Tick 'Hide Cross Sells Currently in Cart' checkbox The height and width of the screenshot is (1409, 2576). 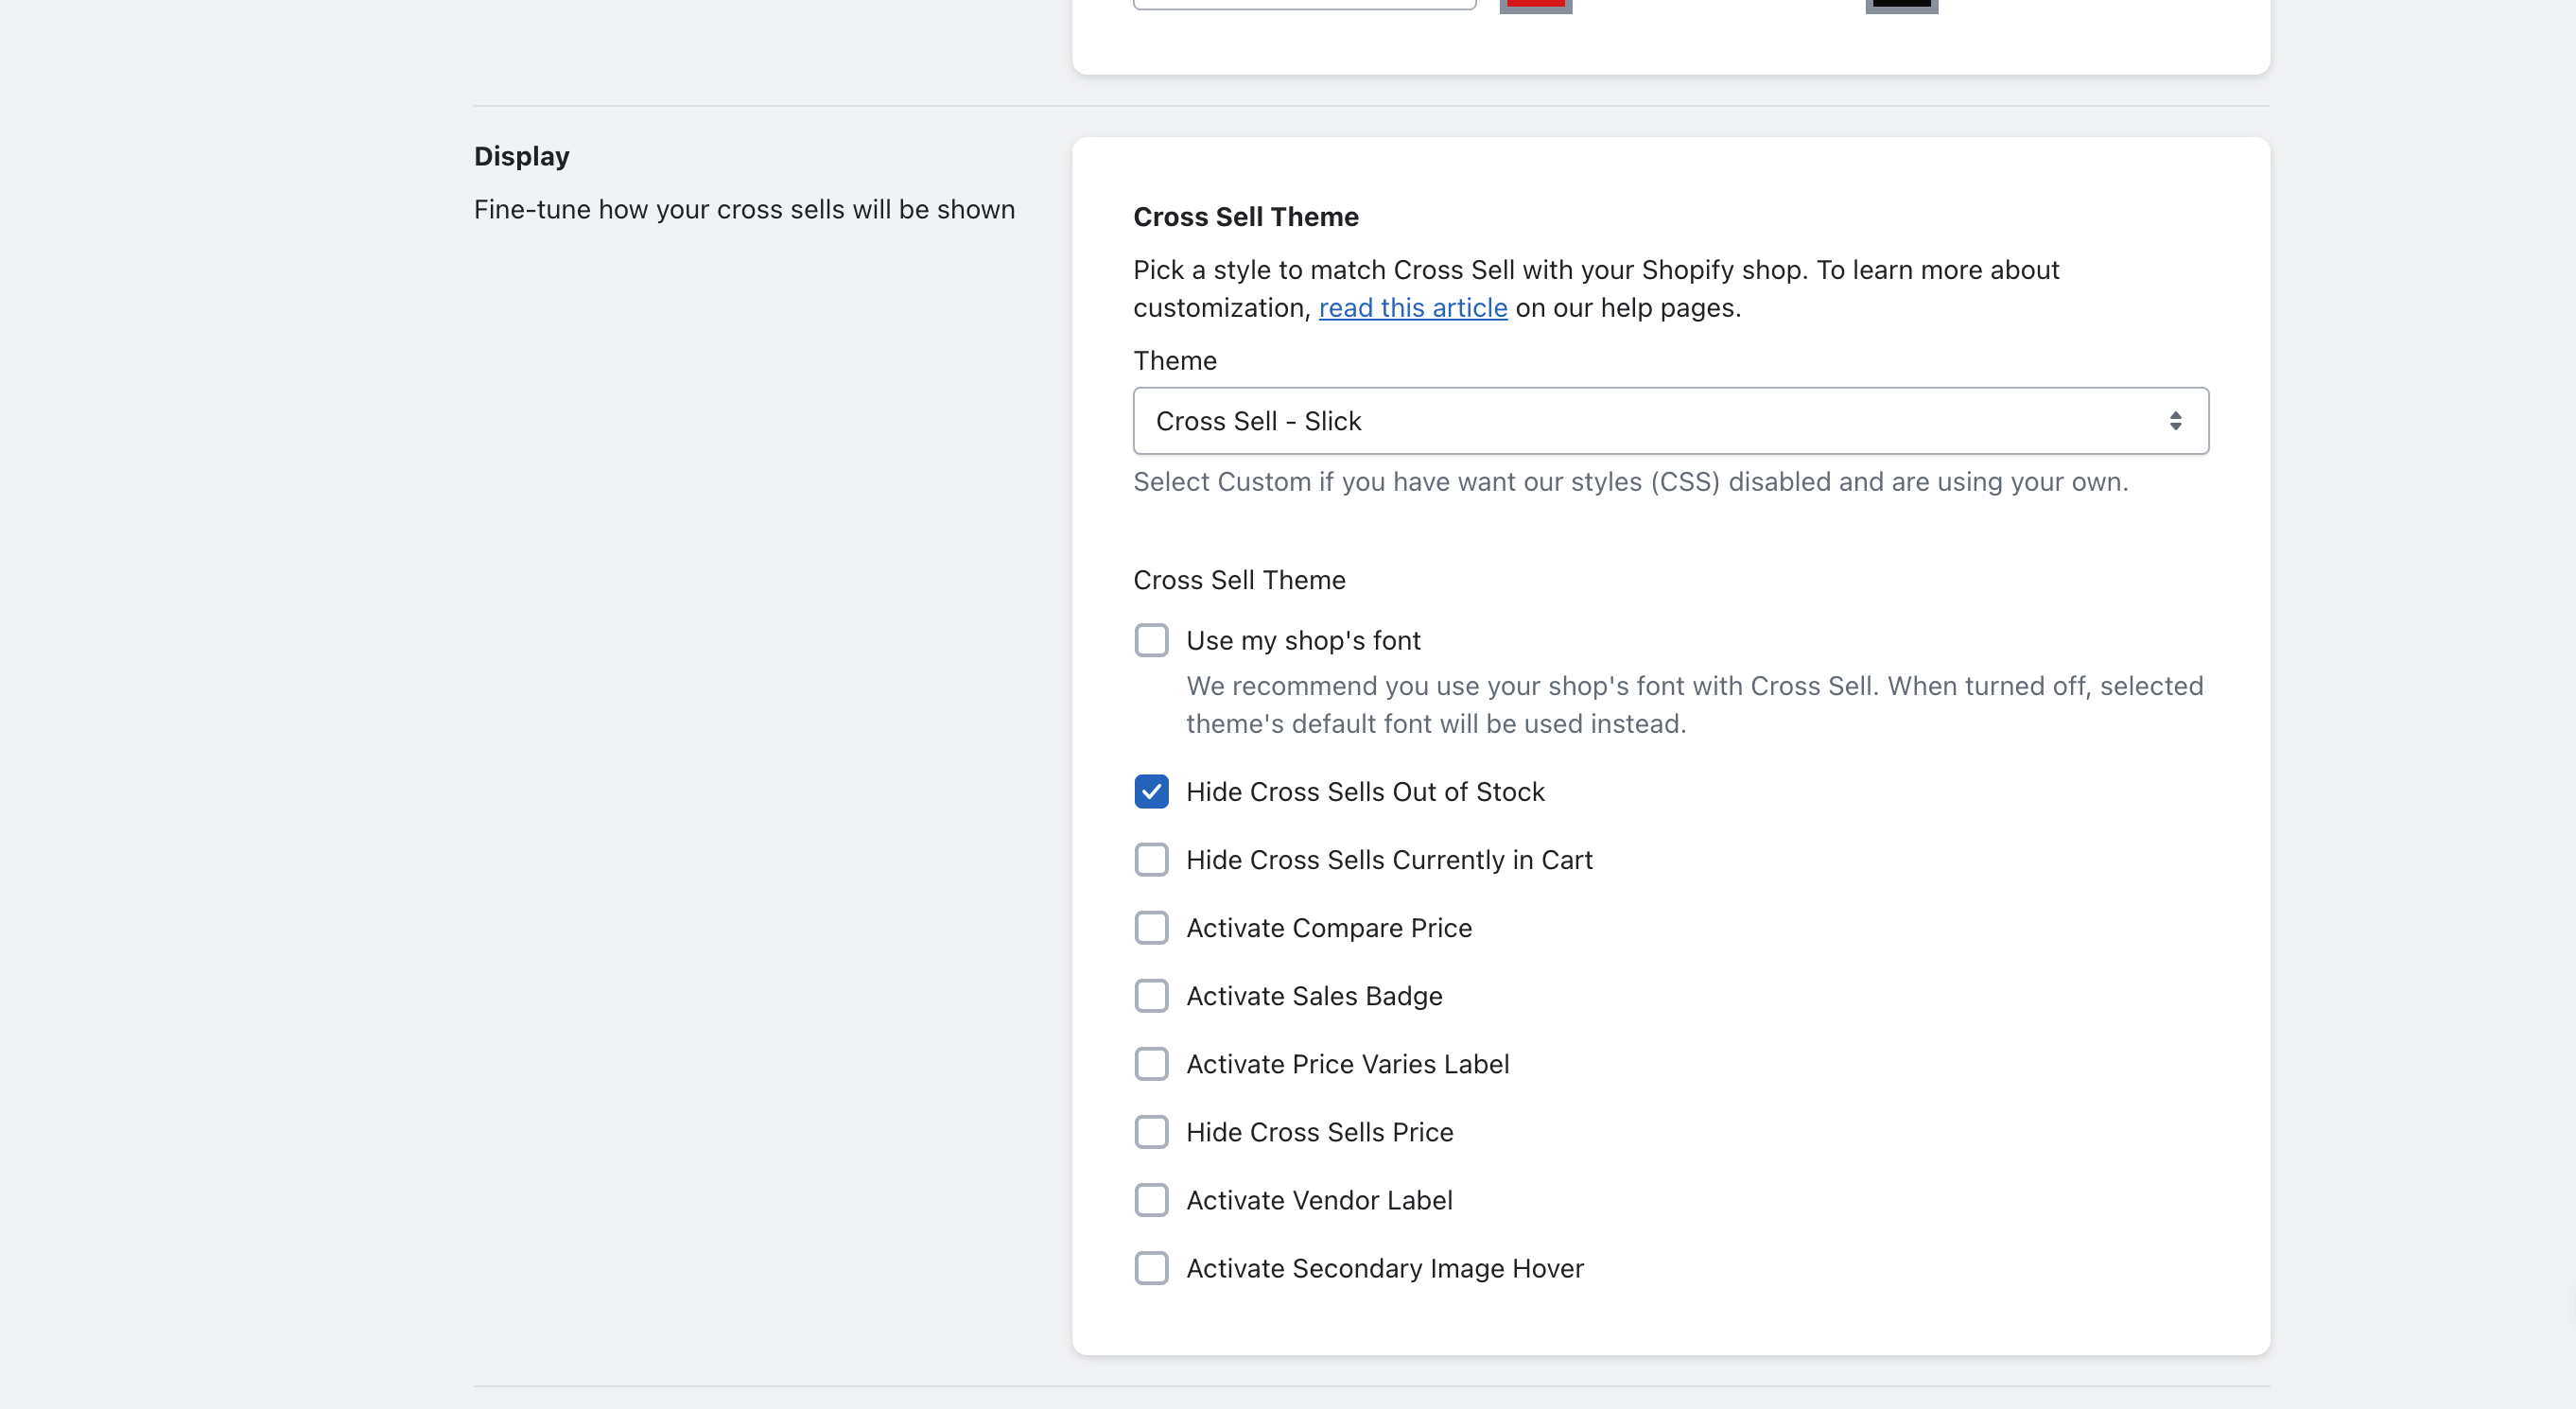(1151, 860)
